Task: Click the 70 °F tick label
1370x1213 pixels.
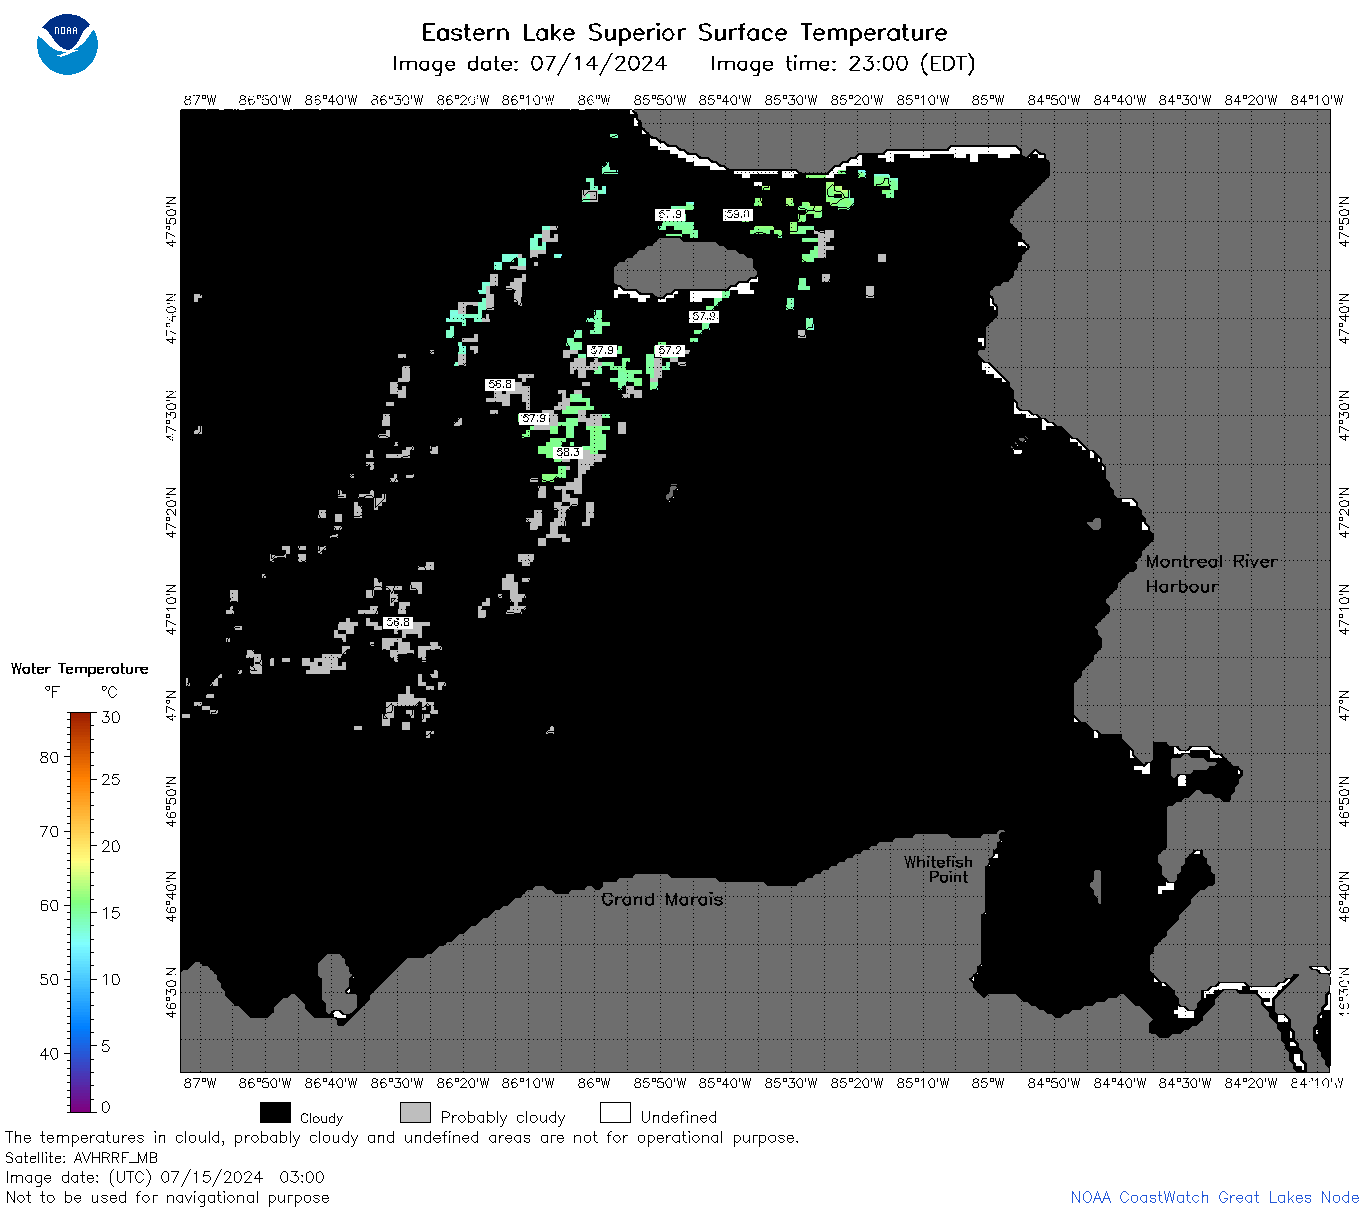Action: click(x=49, y=831)
